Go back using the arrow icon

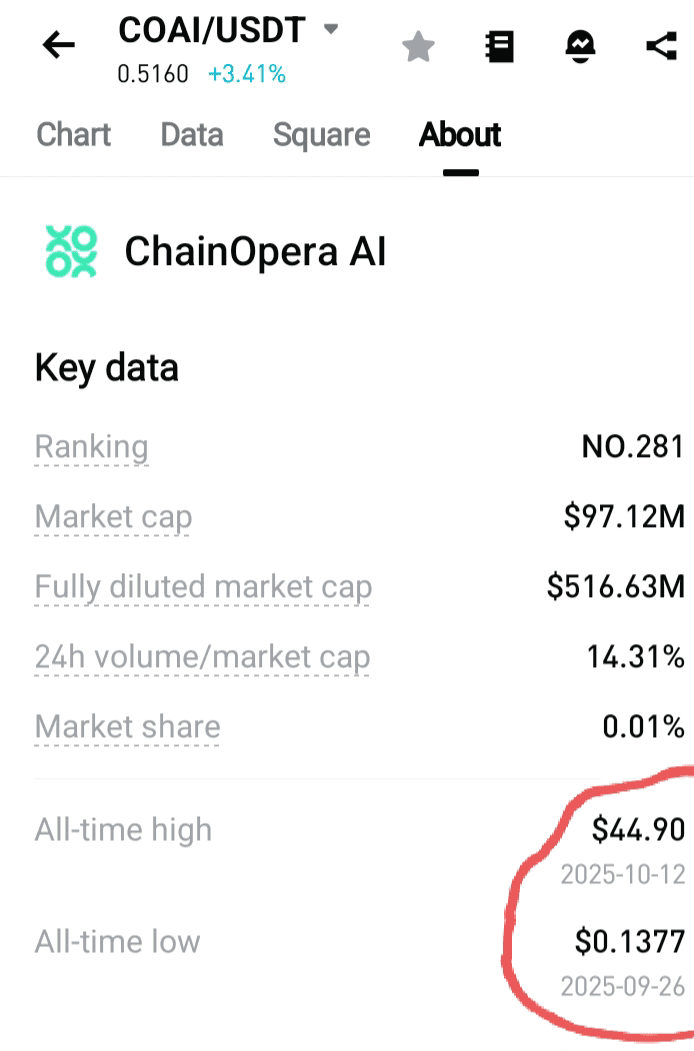(x=58, y=46)
